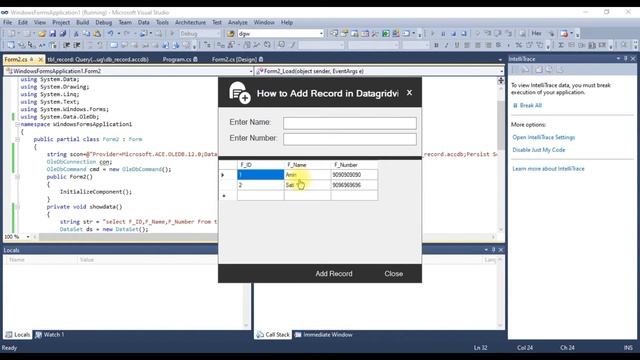Click the Cut scissors icon
The width and height of the screenshot is (640, 360).
click(x=76, y=33)
